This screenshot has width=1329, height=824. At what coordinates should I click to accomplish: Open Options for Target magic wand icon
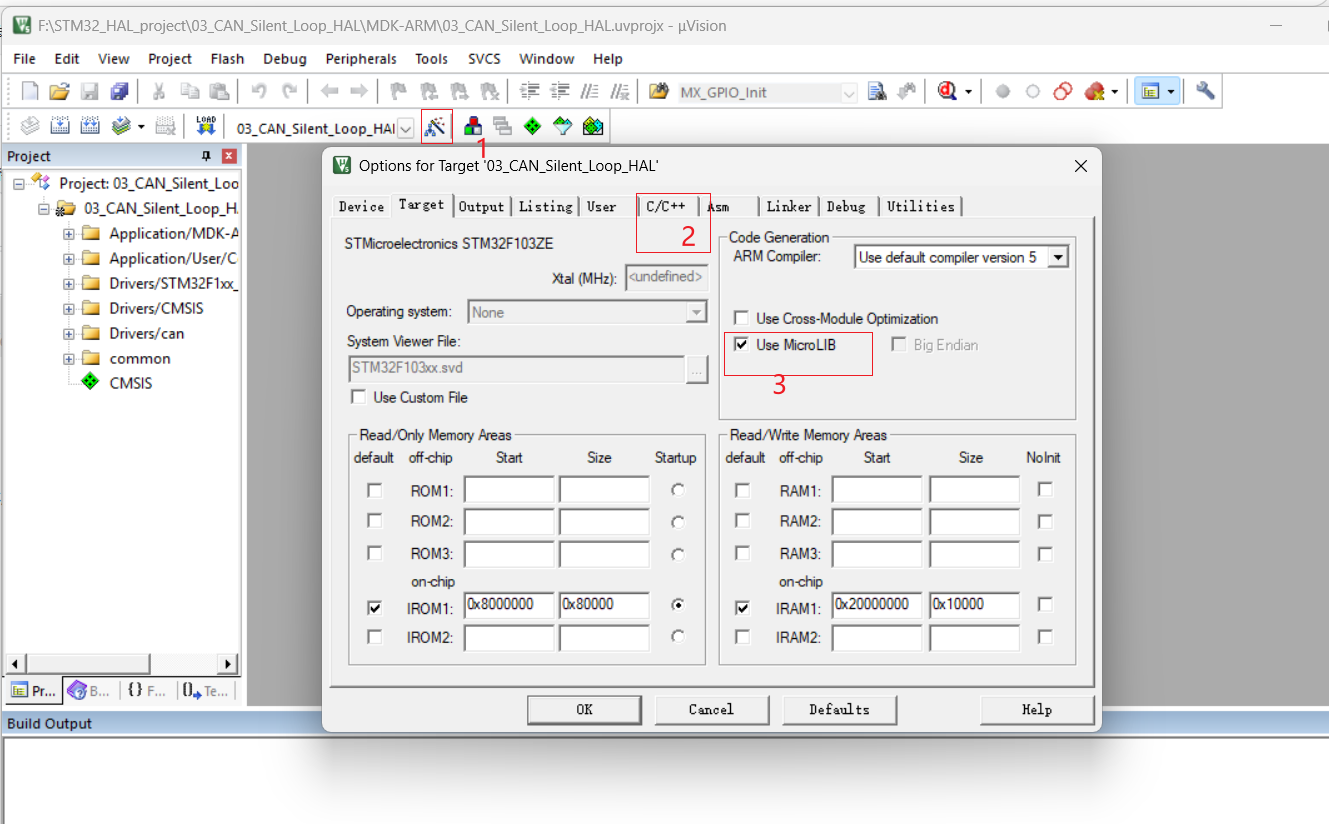(435, 127)
